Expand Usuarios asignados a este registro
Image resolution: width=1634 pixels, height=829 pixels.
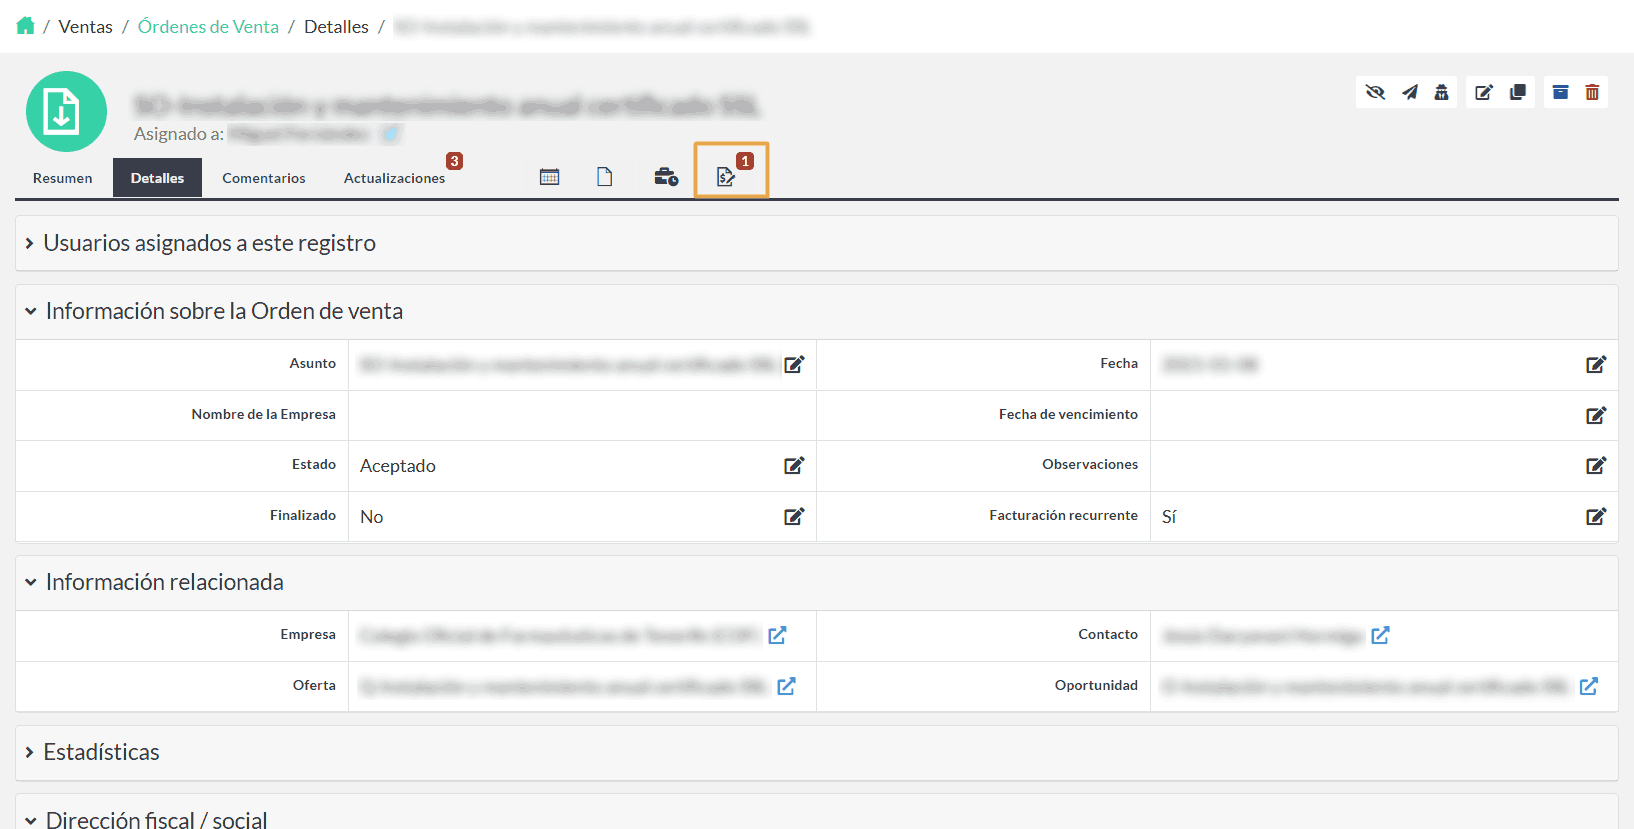point(209,243)
